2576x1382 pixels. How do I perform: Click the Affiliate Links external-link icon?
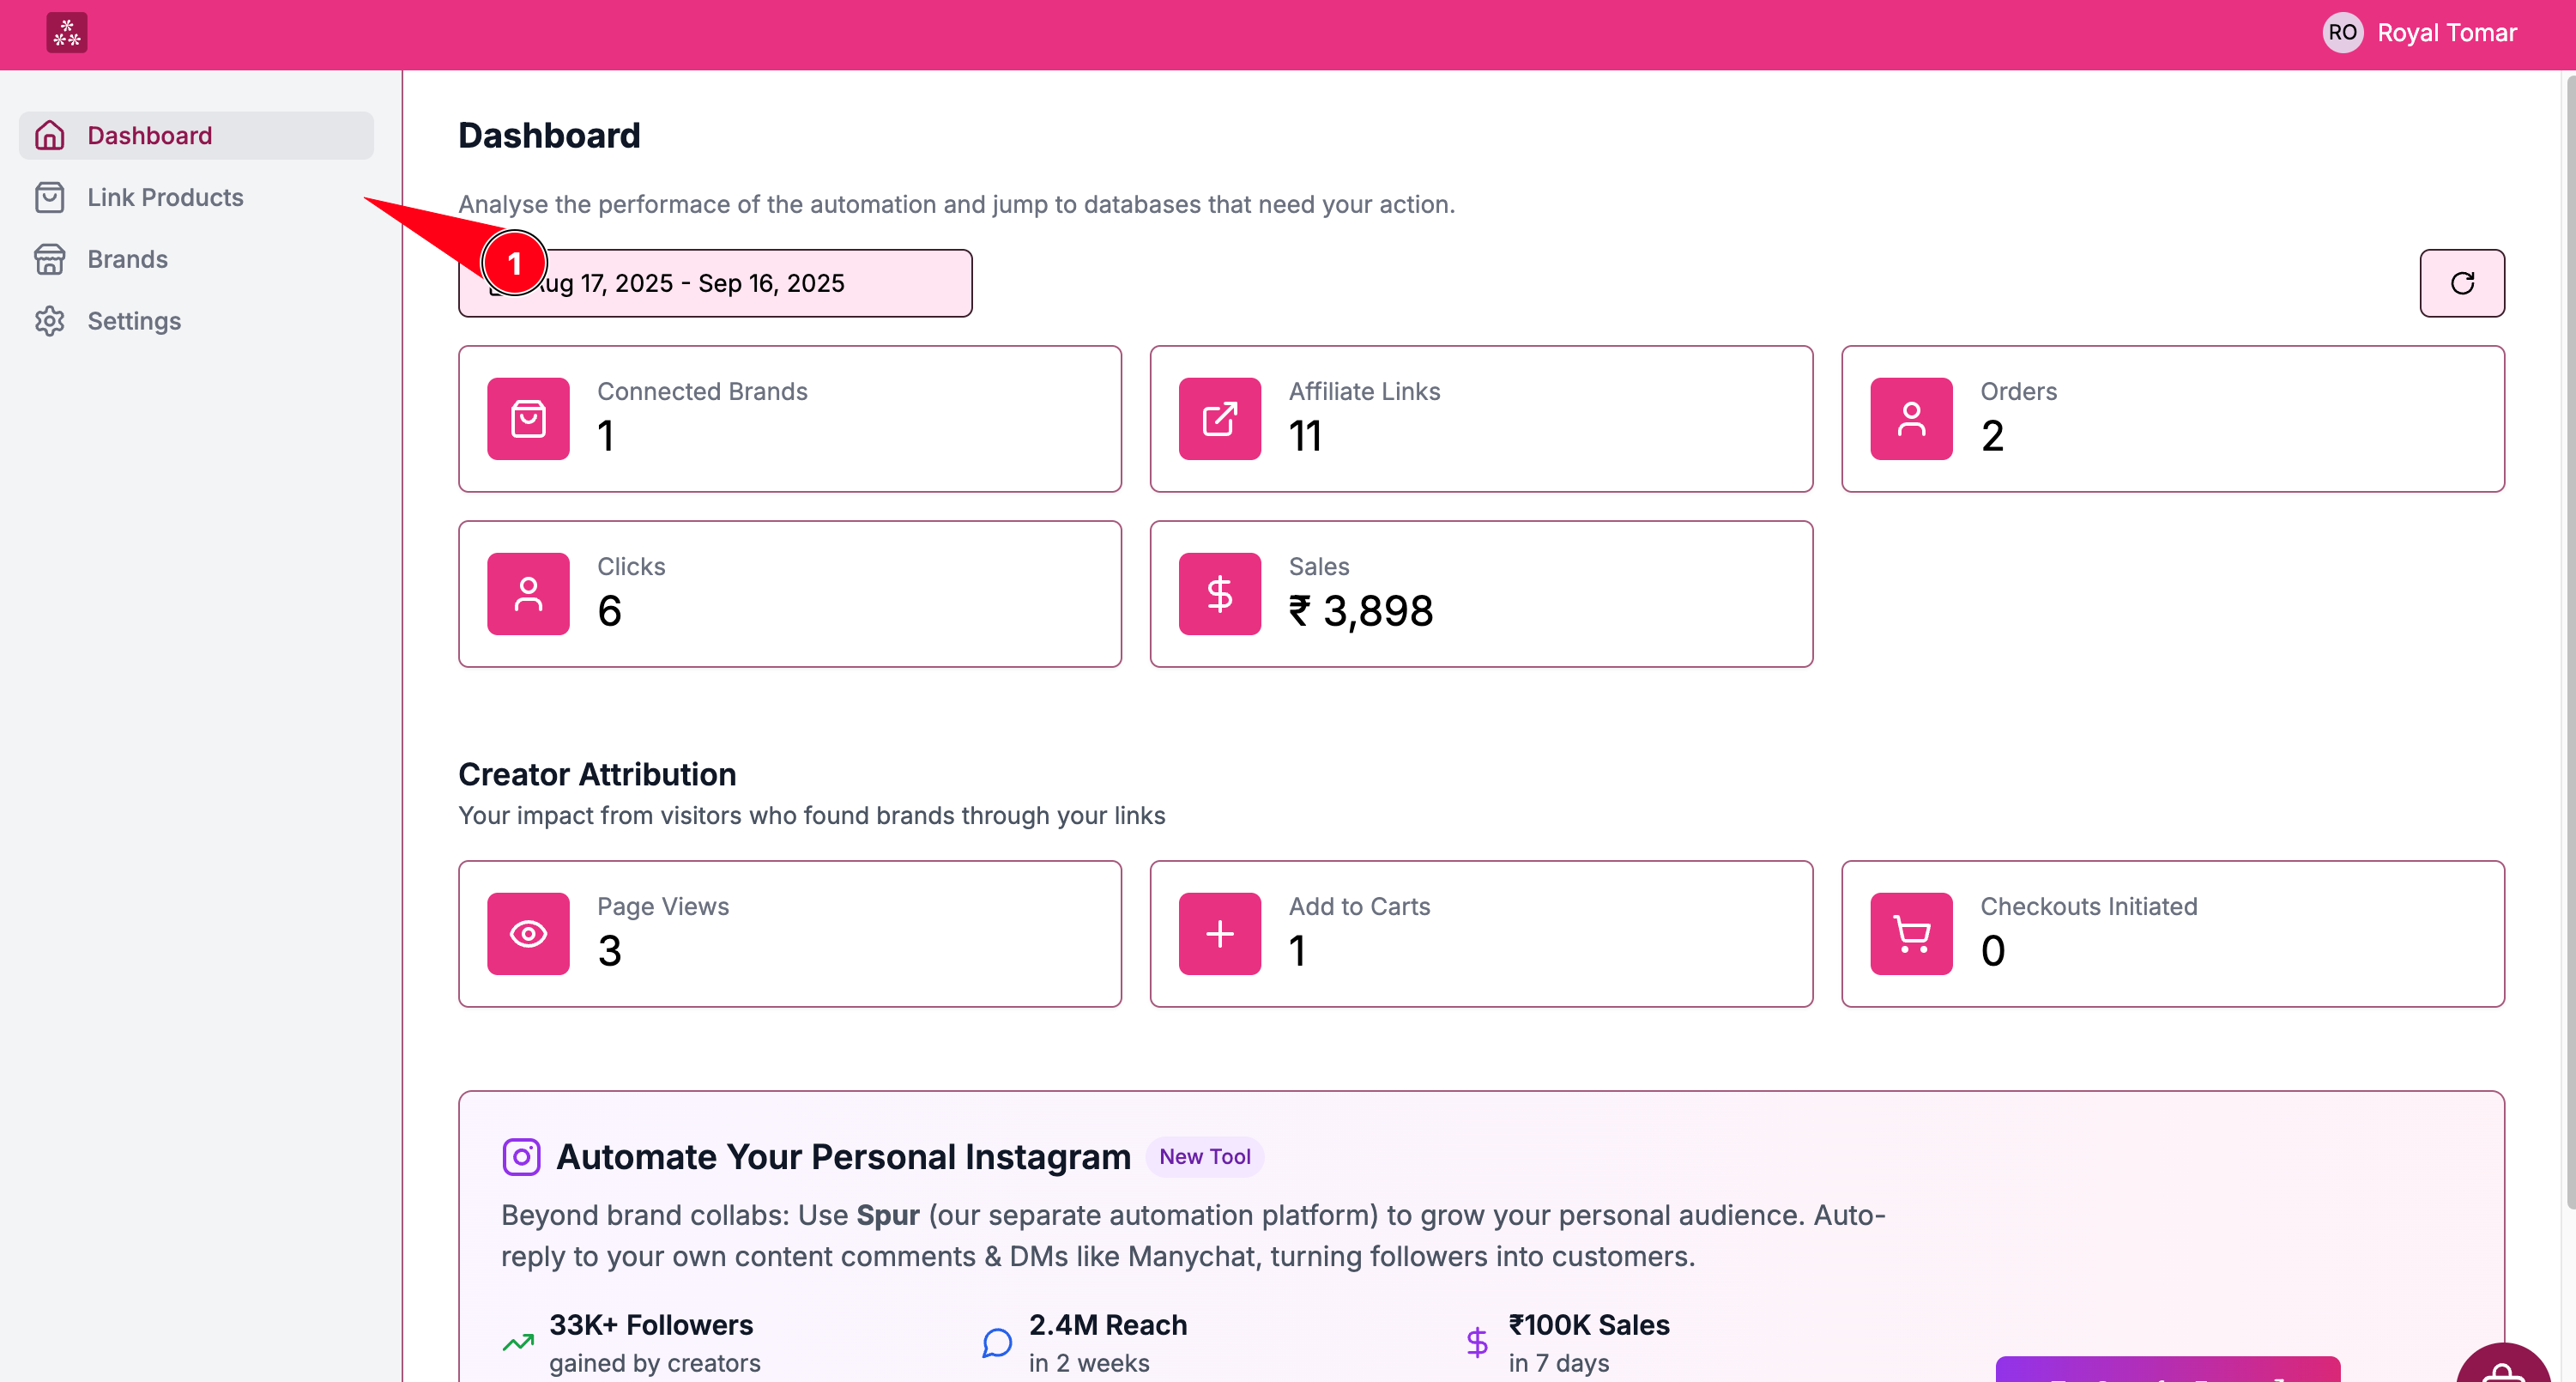tap(1219, 419)
